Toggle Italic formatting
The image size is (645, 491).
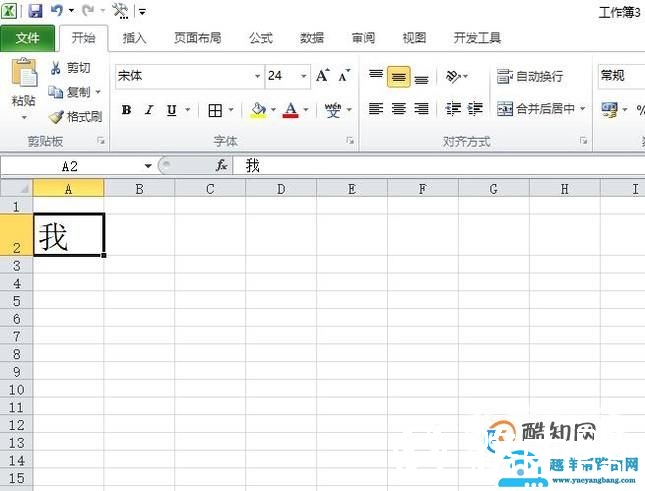(x=149, y=110)
